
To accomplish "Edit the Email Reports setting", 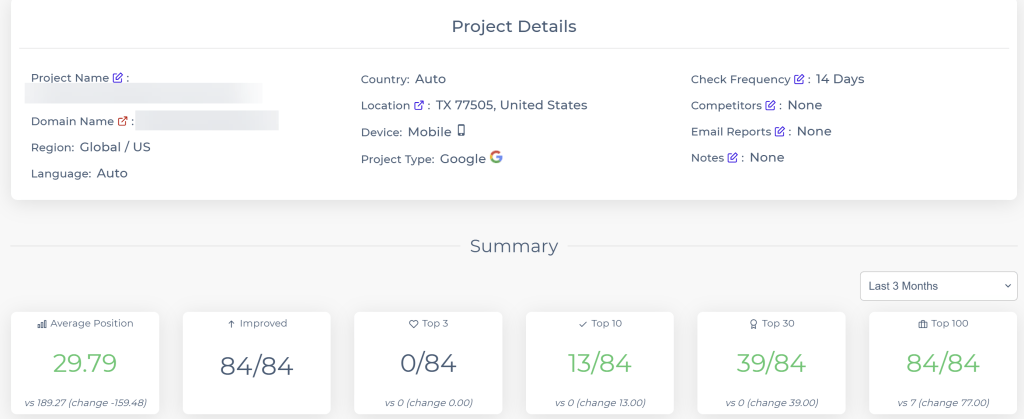I will coord(780,131).
